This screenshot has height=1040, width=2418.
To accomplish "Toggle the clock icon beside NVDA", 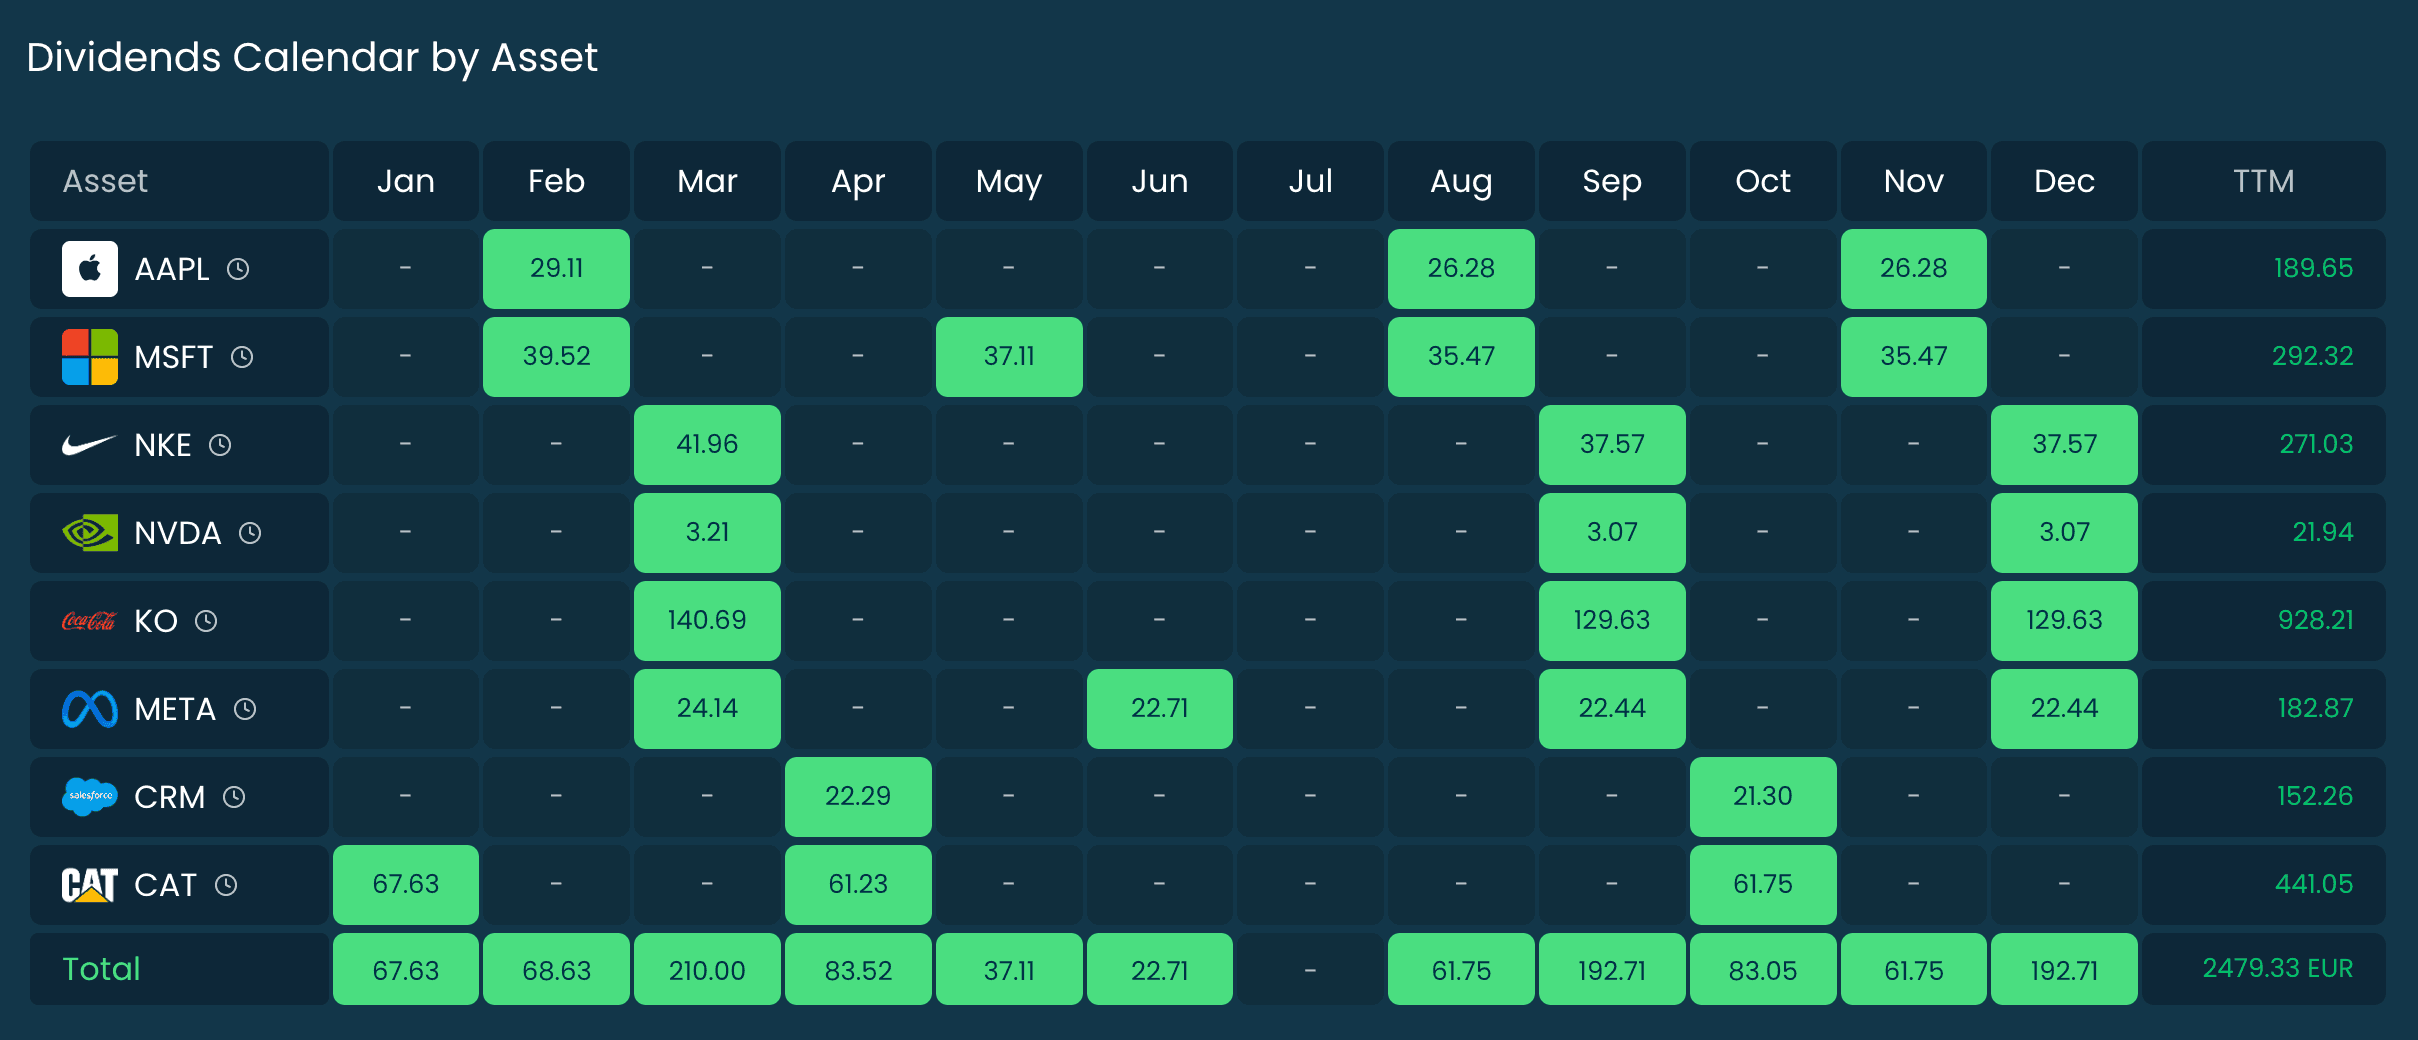I will coord(251,533).
